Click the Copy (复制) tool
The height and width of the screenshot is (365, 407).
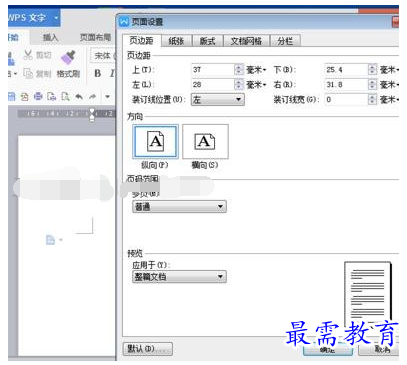37,73
